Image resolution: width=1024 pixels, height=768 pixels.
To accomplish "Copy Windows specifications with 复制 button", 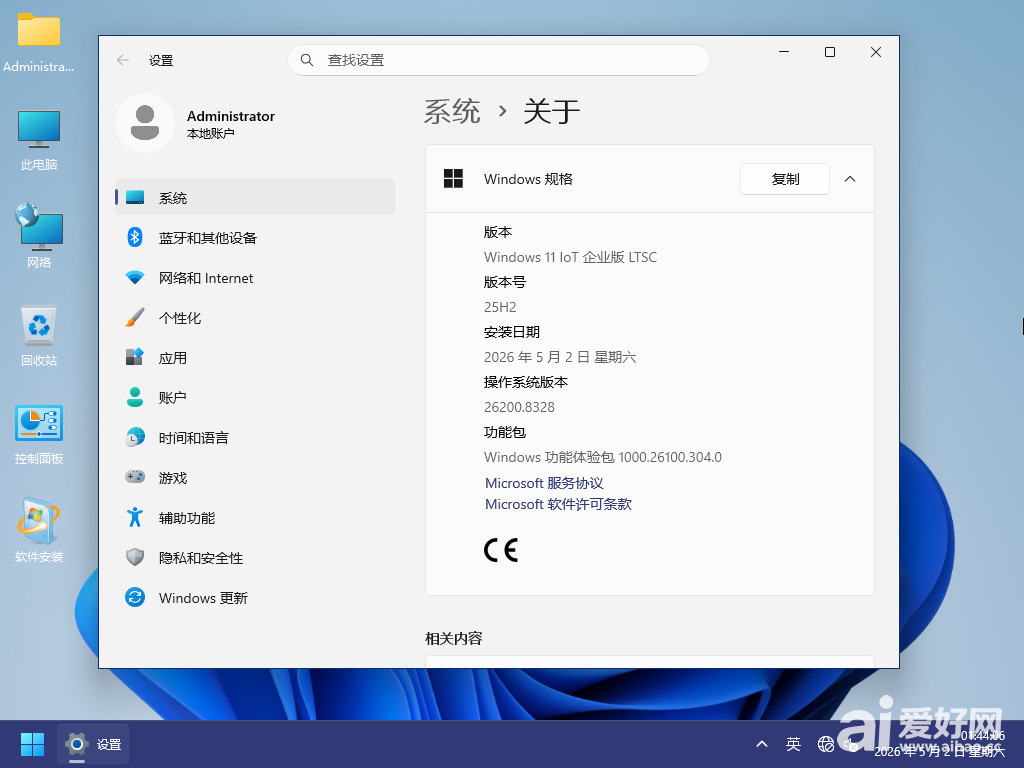I will coord(784,179).
